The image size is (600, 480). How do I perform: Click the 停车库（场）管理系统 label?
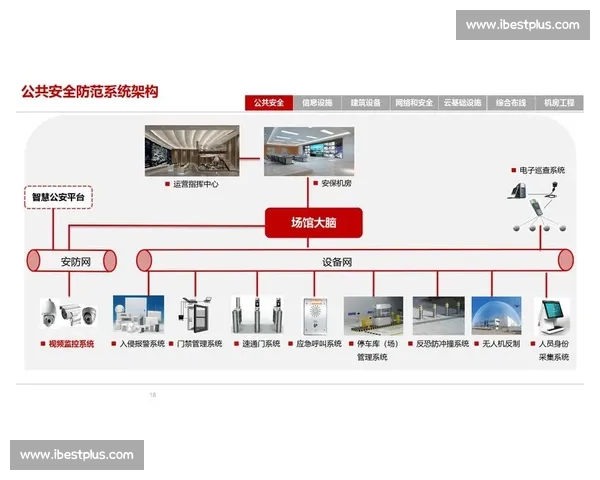pos(378,350)
